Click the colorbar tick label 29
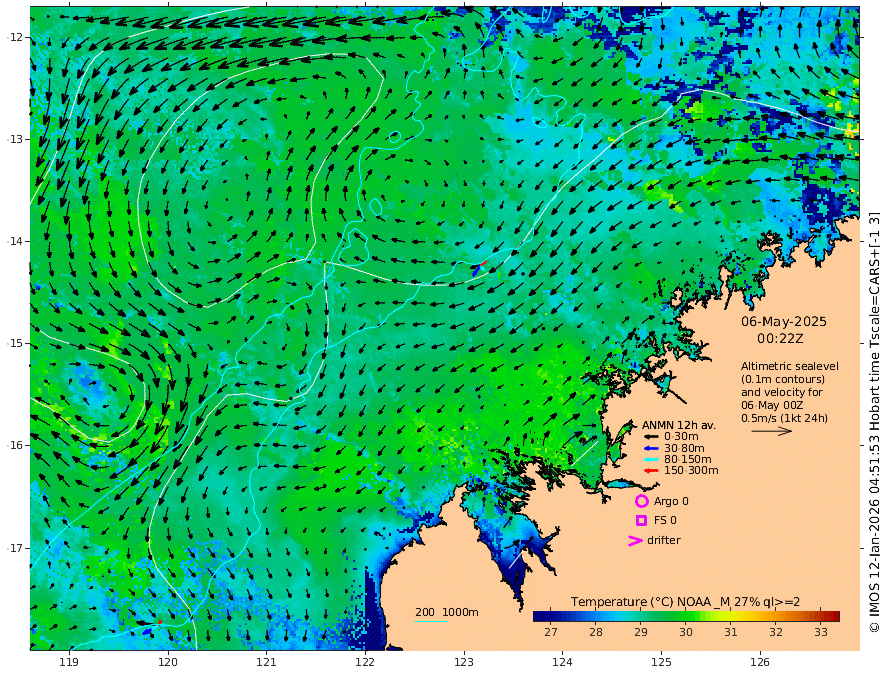880x680 pixels. tap(641, 632)
